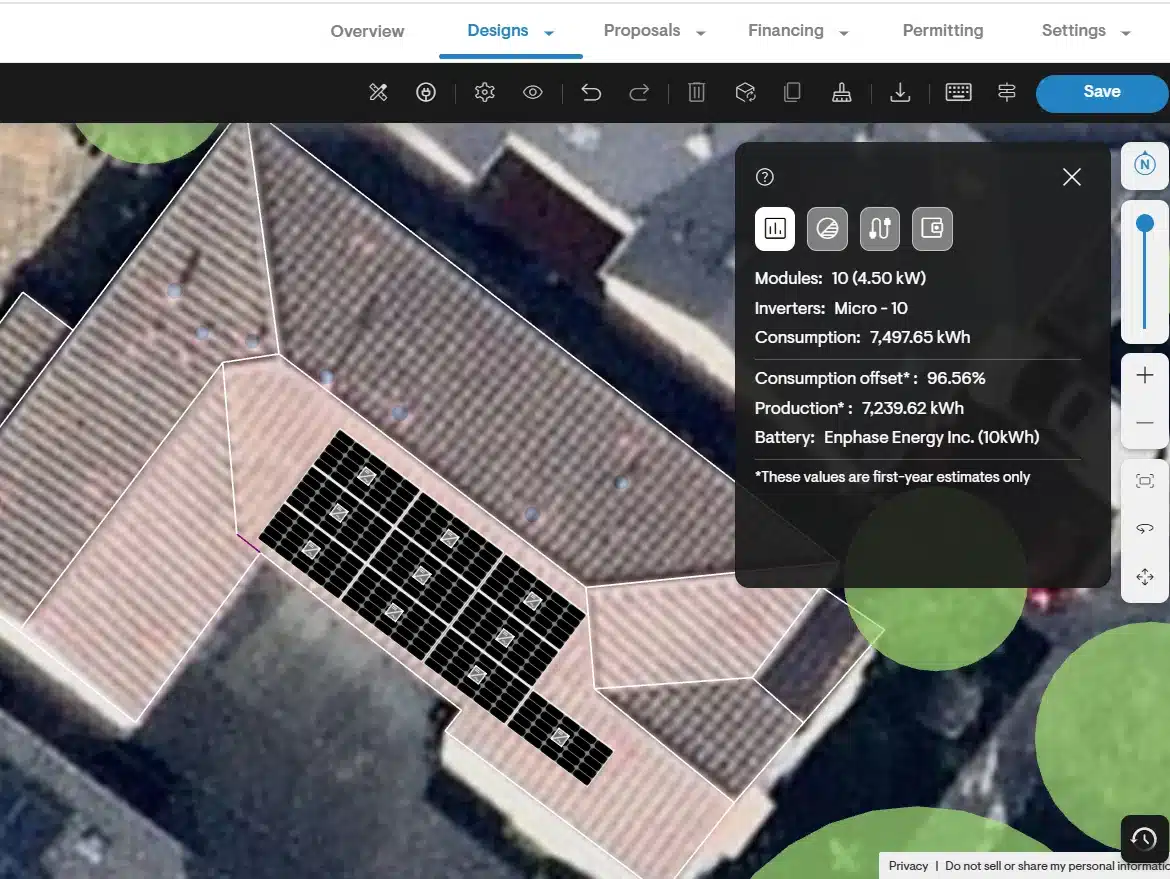Image resolution: width=1170 pixels, height=879 pixels.
Task: Open design settings gear icon
Action: click(x=485, y=93)
